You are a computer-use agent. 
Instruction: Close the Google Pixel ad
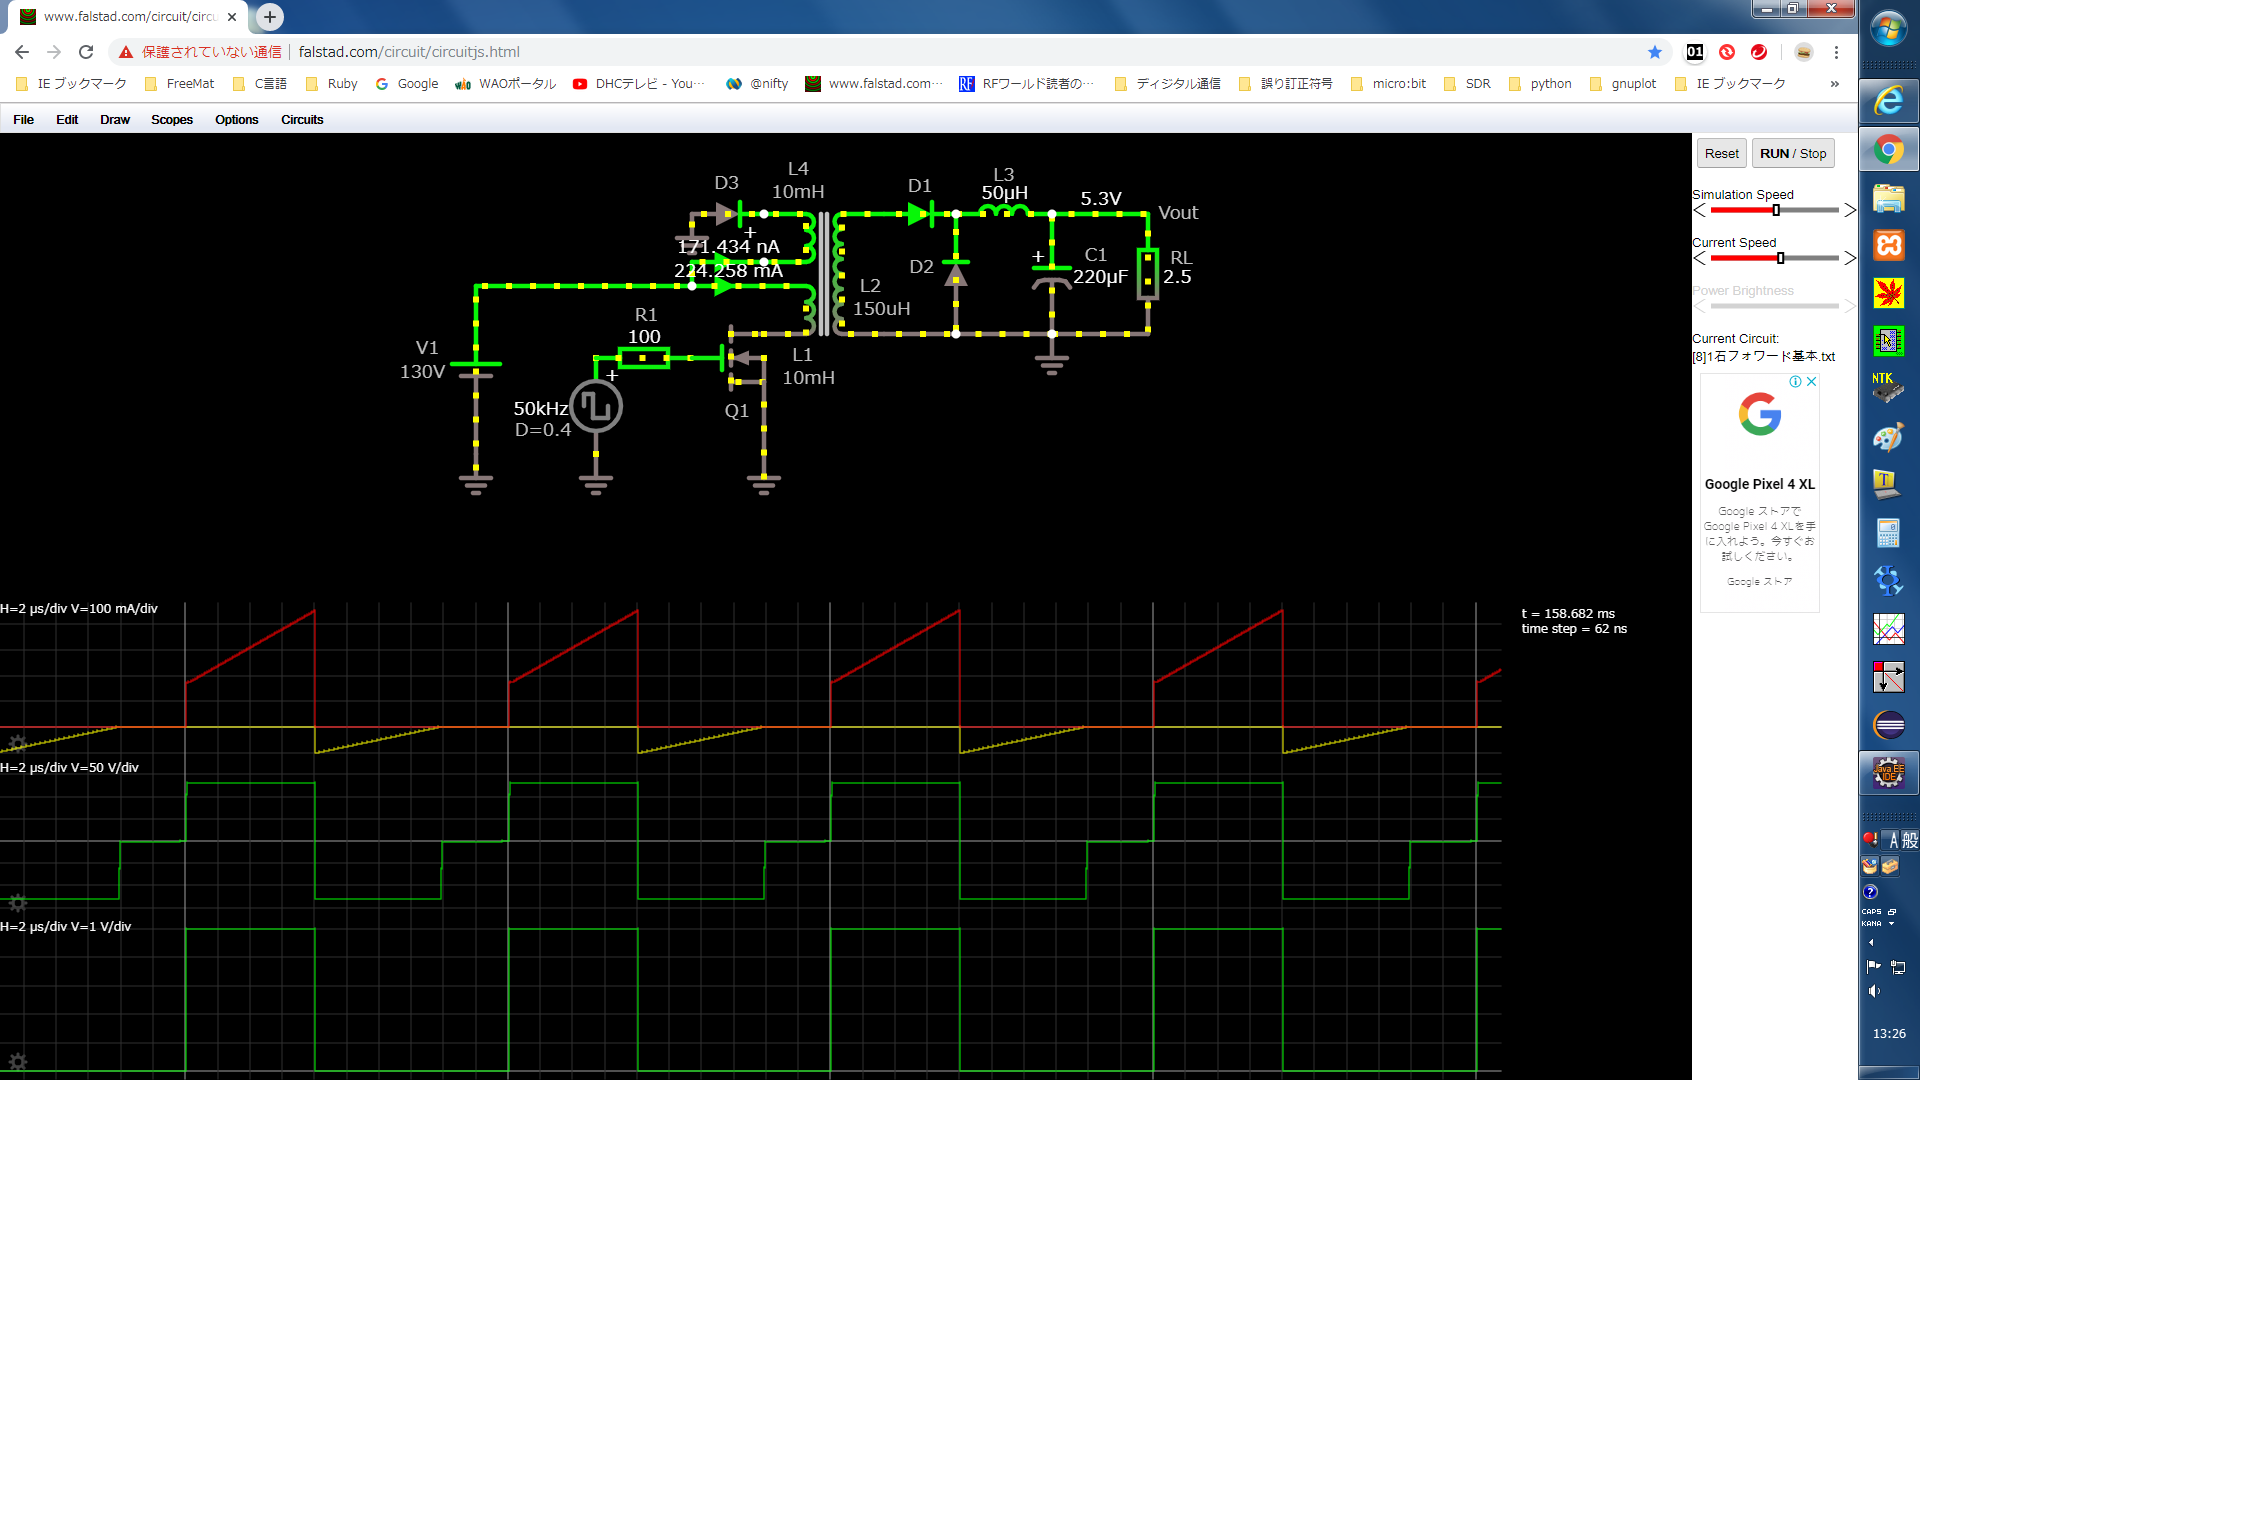tap(1811, 382)
